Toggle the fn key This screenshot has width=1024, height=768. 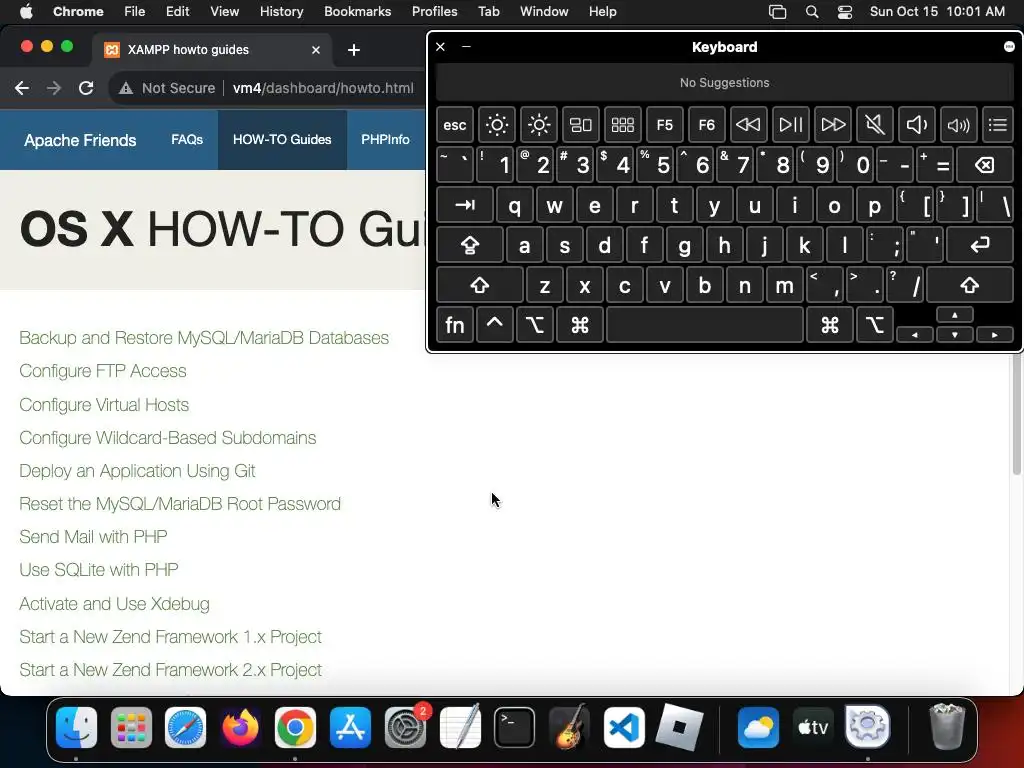(455, 325)
